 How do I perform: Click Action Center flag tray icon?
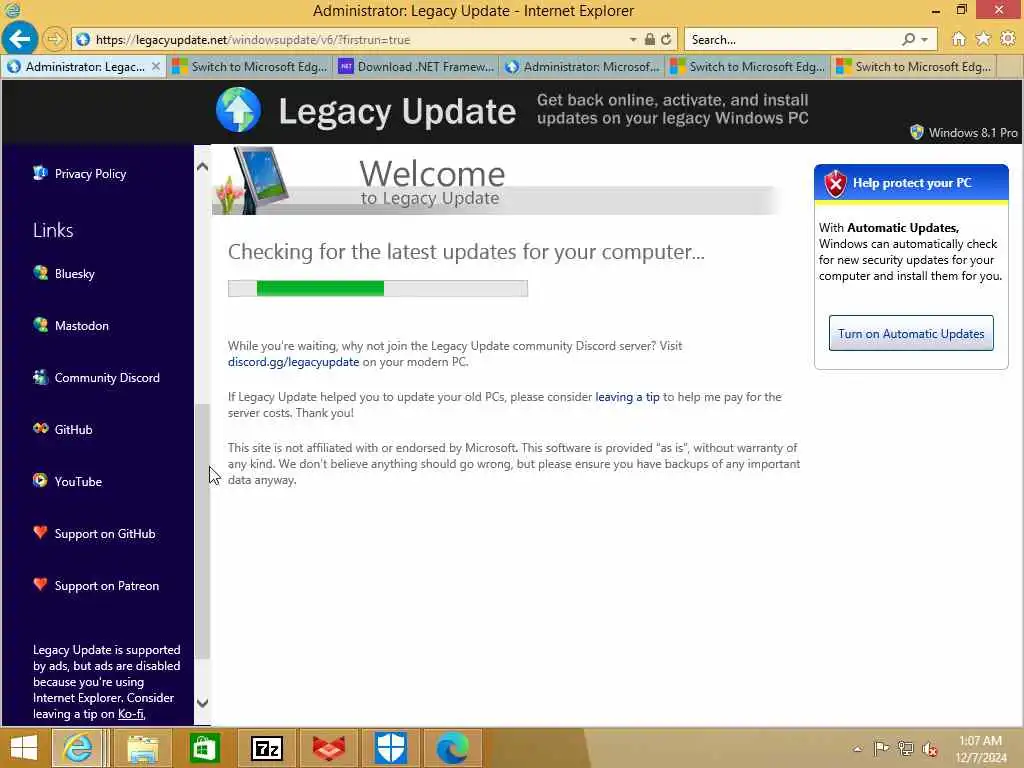click(881, 748)
